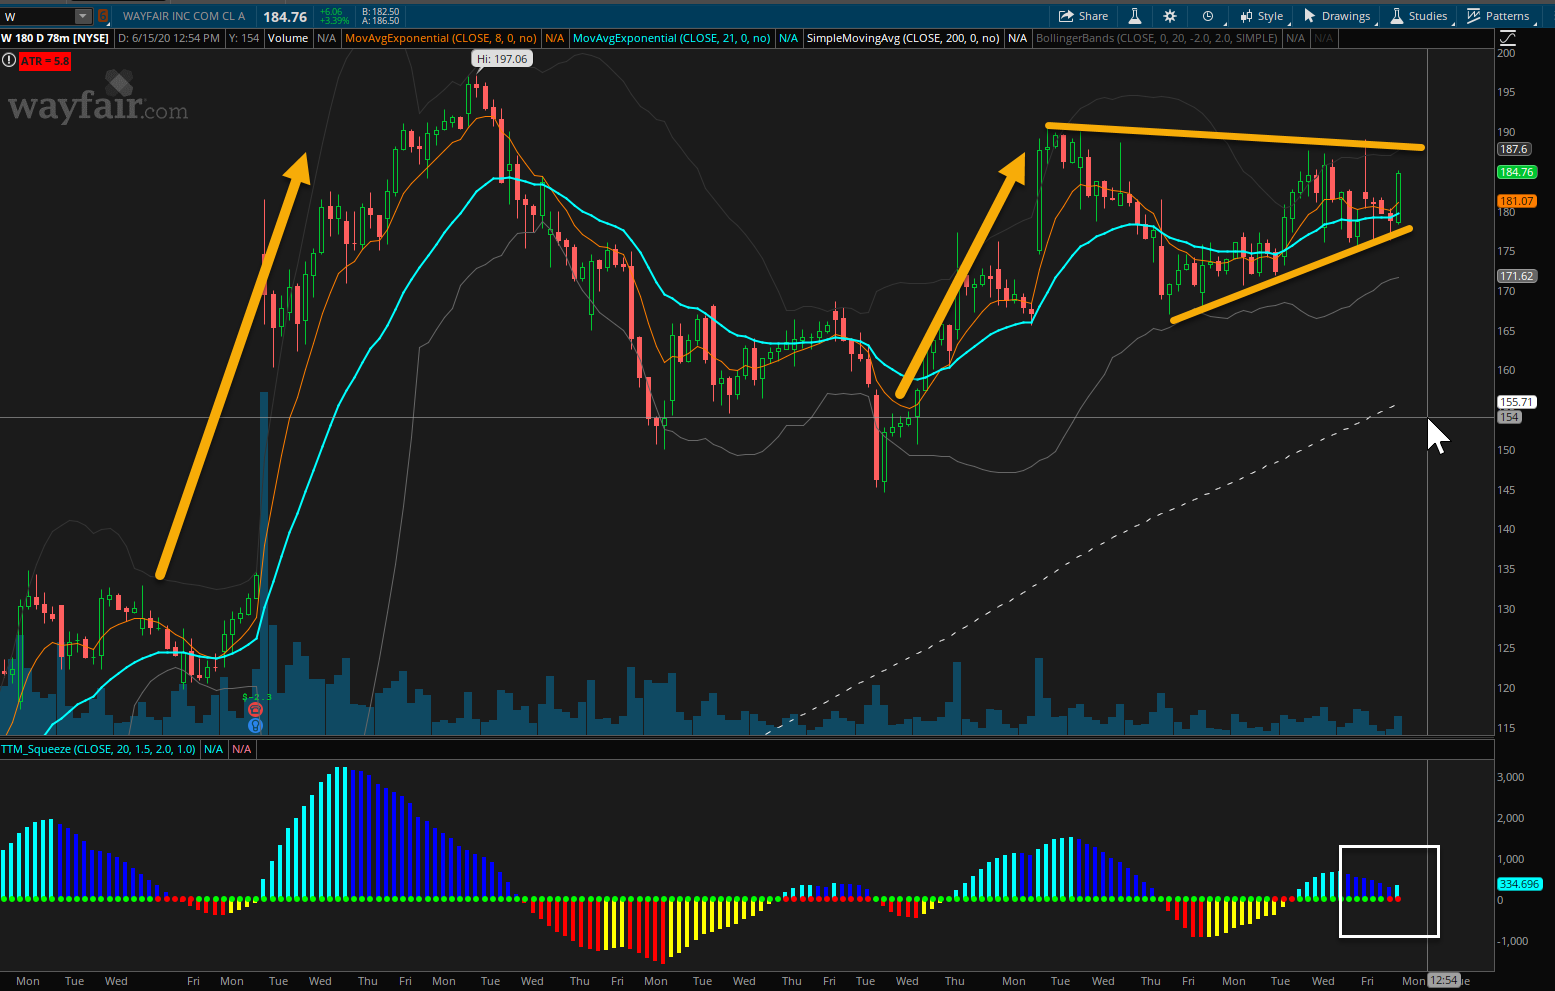Click the blue lightbulb event icon
Viewport: 1555px width, 991px height.
(x=255, y=726)
